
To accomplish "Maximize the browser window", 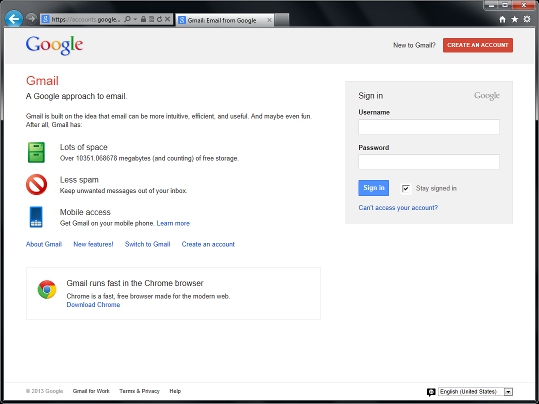I will click(x=505, y=5).
